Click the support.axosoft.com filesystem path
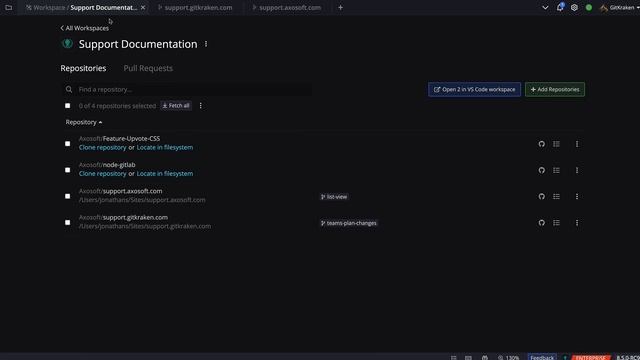Viewport: 640px width, 360px height. click(x=142, y=200)
